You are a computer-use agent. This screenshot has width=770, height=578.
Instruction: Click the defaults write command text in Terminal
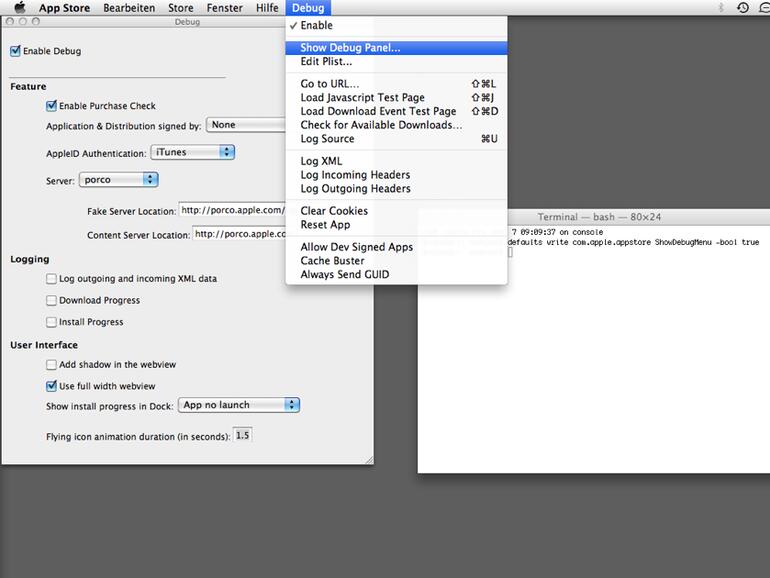pos(633,242)
